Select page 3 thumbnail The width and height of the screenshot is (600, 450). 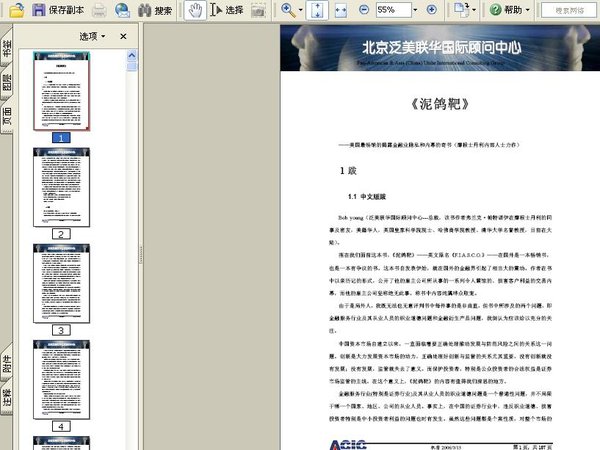tap(62, 284)
